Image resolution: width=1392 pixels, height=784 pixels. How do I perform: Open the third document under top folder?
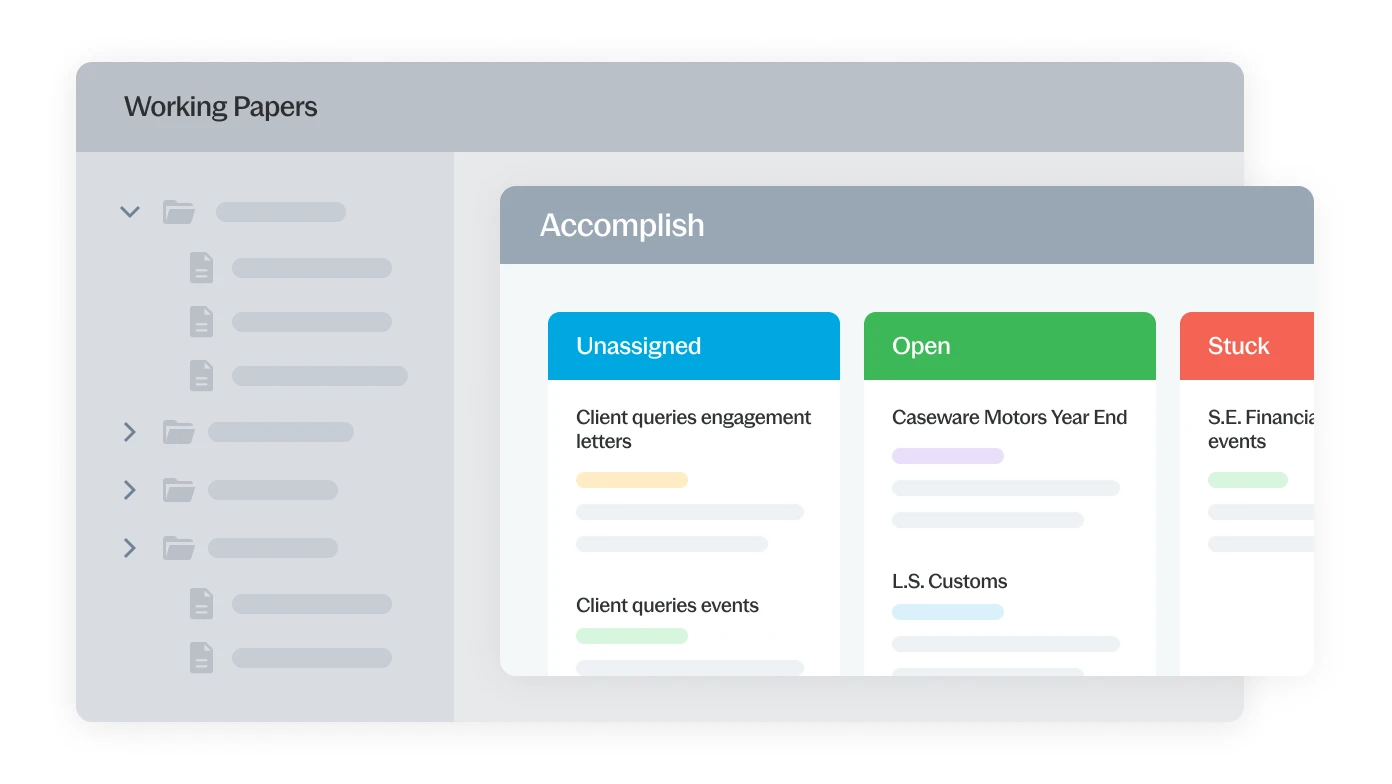click(202, 376)
